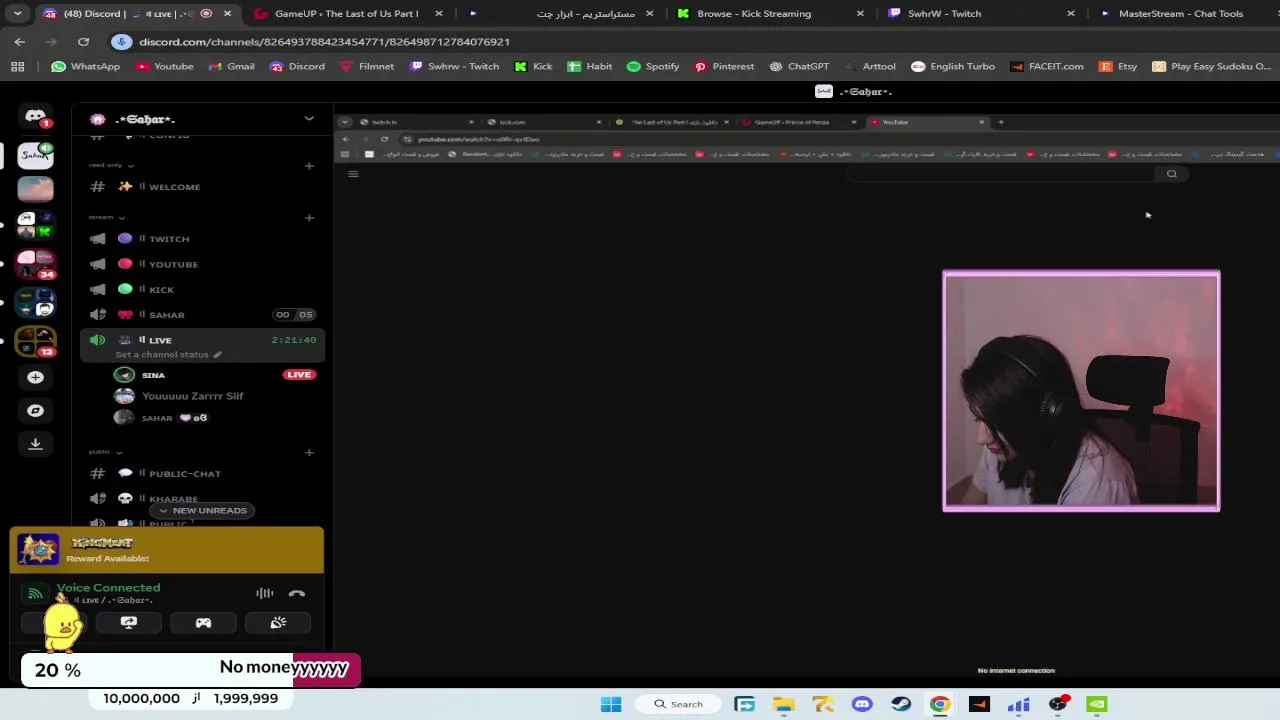Click the webcam overlay in the stream
The image size is (1280, 720).
coord(1081,391)
